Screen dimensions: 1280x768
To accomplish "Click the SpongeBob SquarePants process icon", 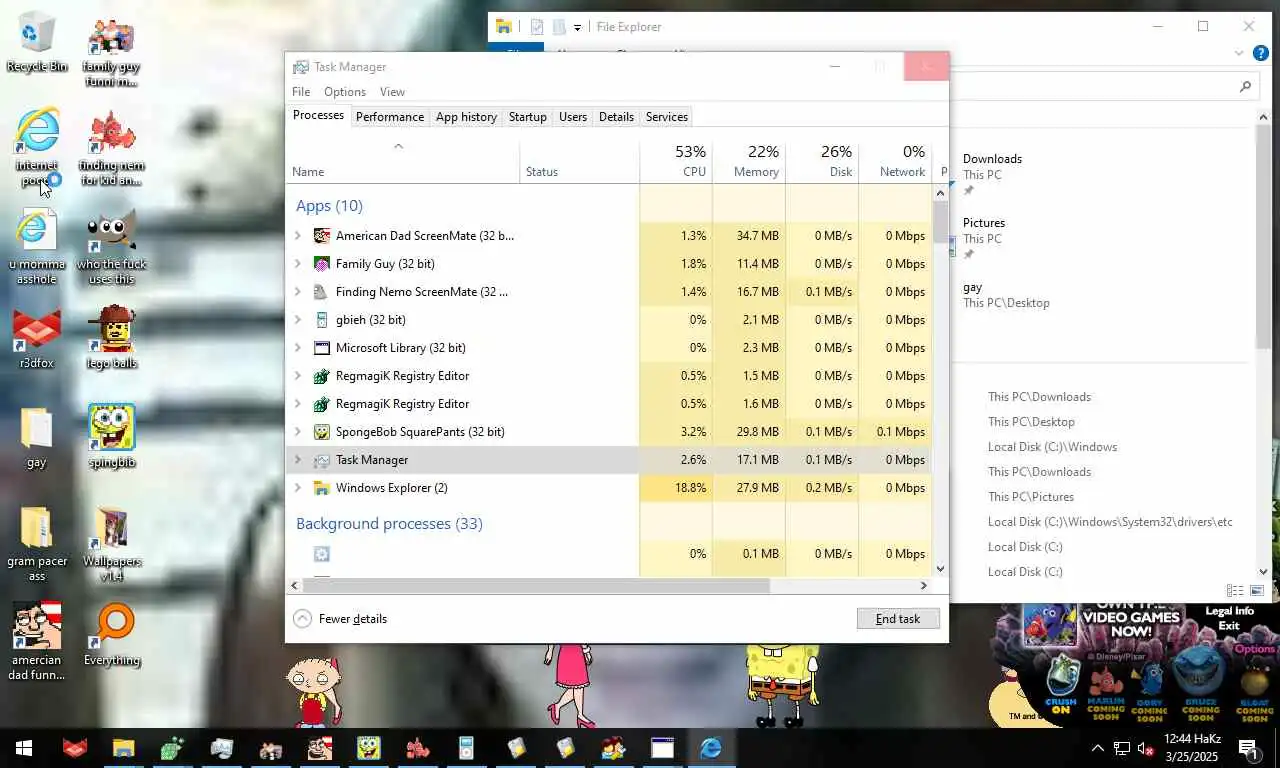I will tap(321, 432).
